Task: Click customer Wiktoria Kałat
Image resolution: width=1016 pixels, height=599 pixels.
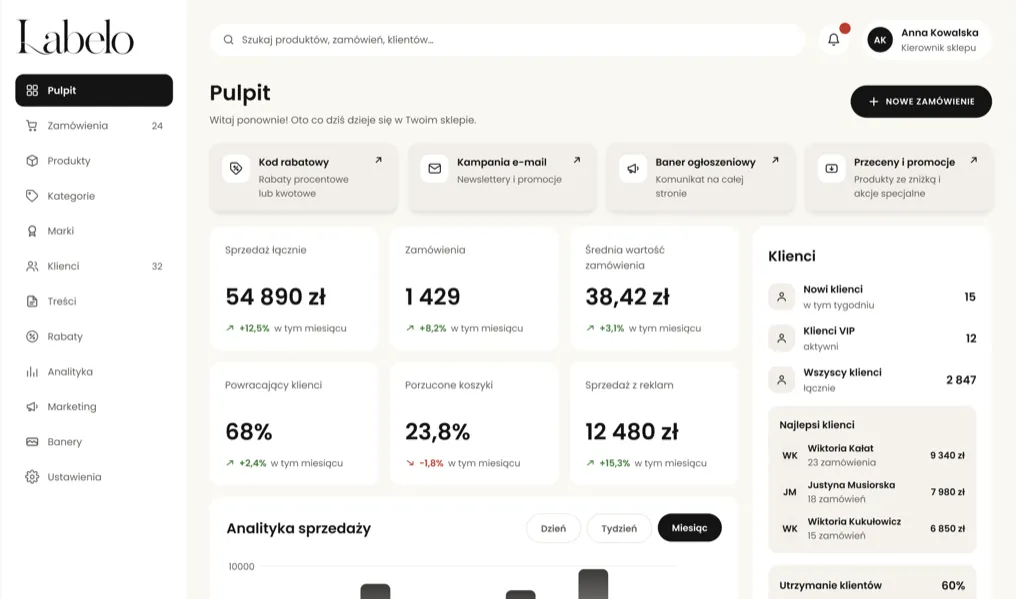Action: [x=872, y=455]
